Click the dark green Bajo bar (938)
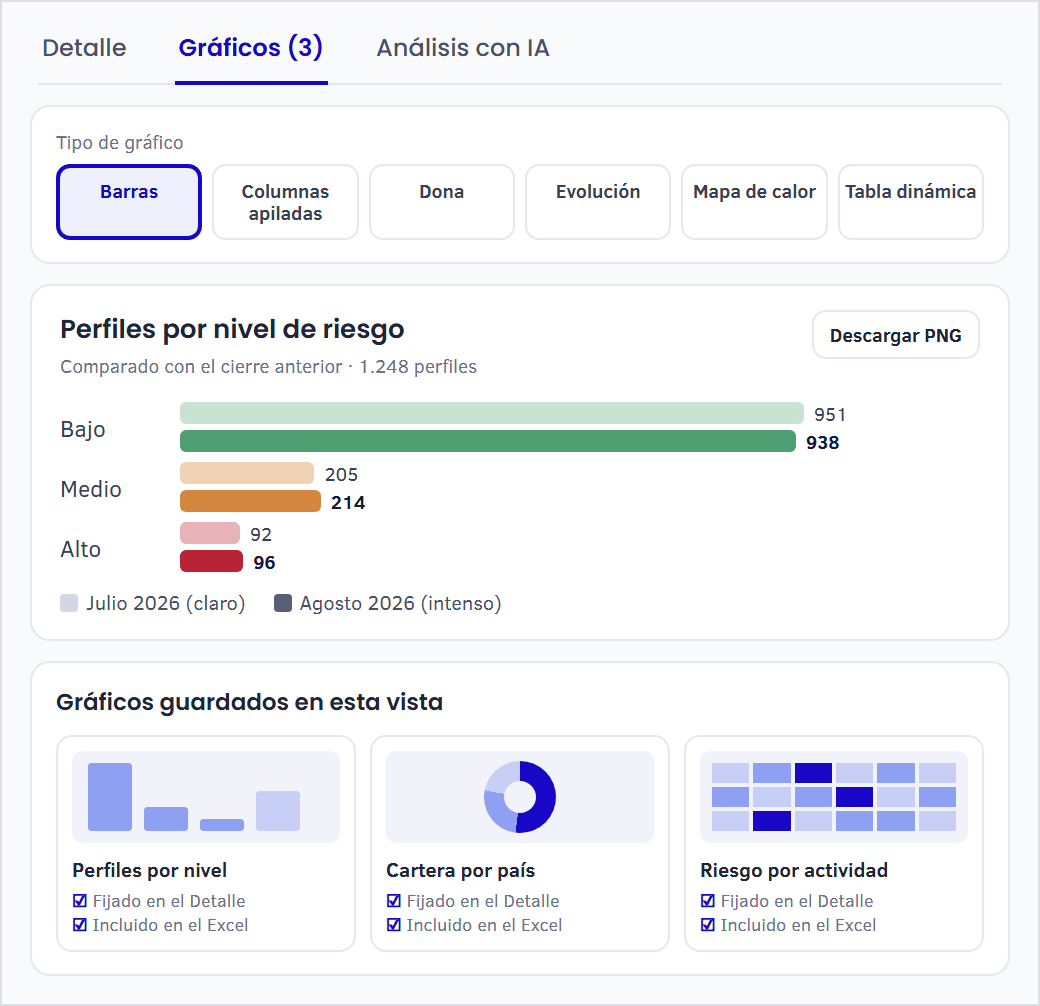 click(x=488, y=441)
